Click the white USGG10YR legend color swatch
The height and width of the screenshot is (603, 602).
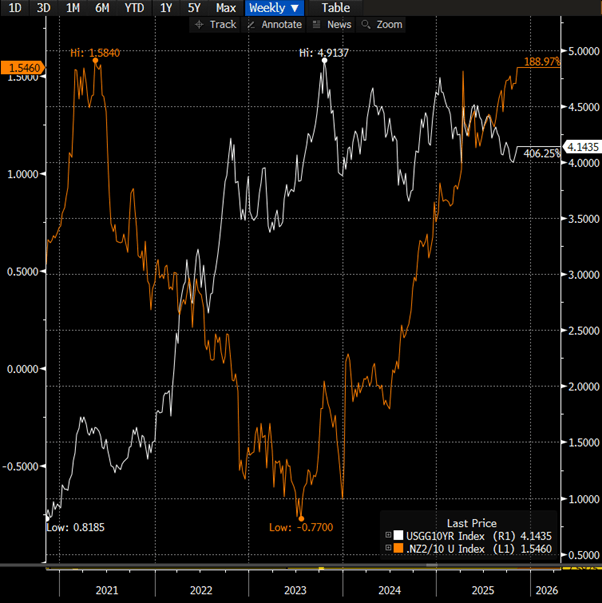click(x=398, y=537)
